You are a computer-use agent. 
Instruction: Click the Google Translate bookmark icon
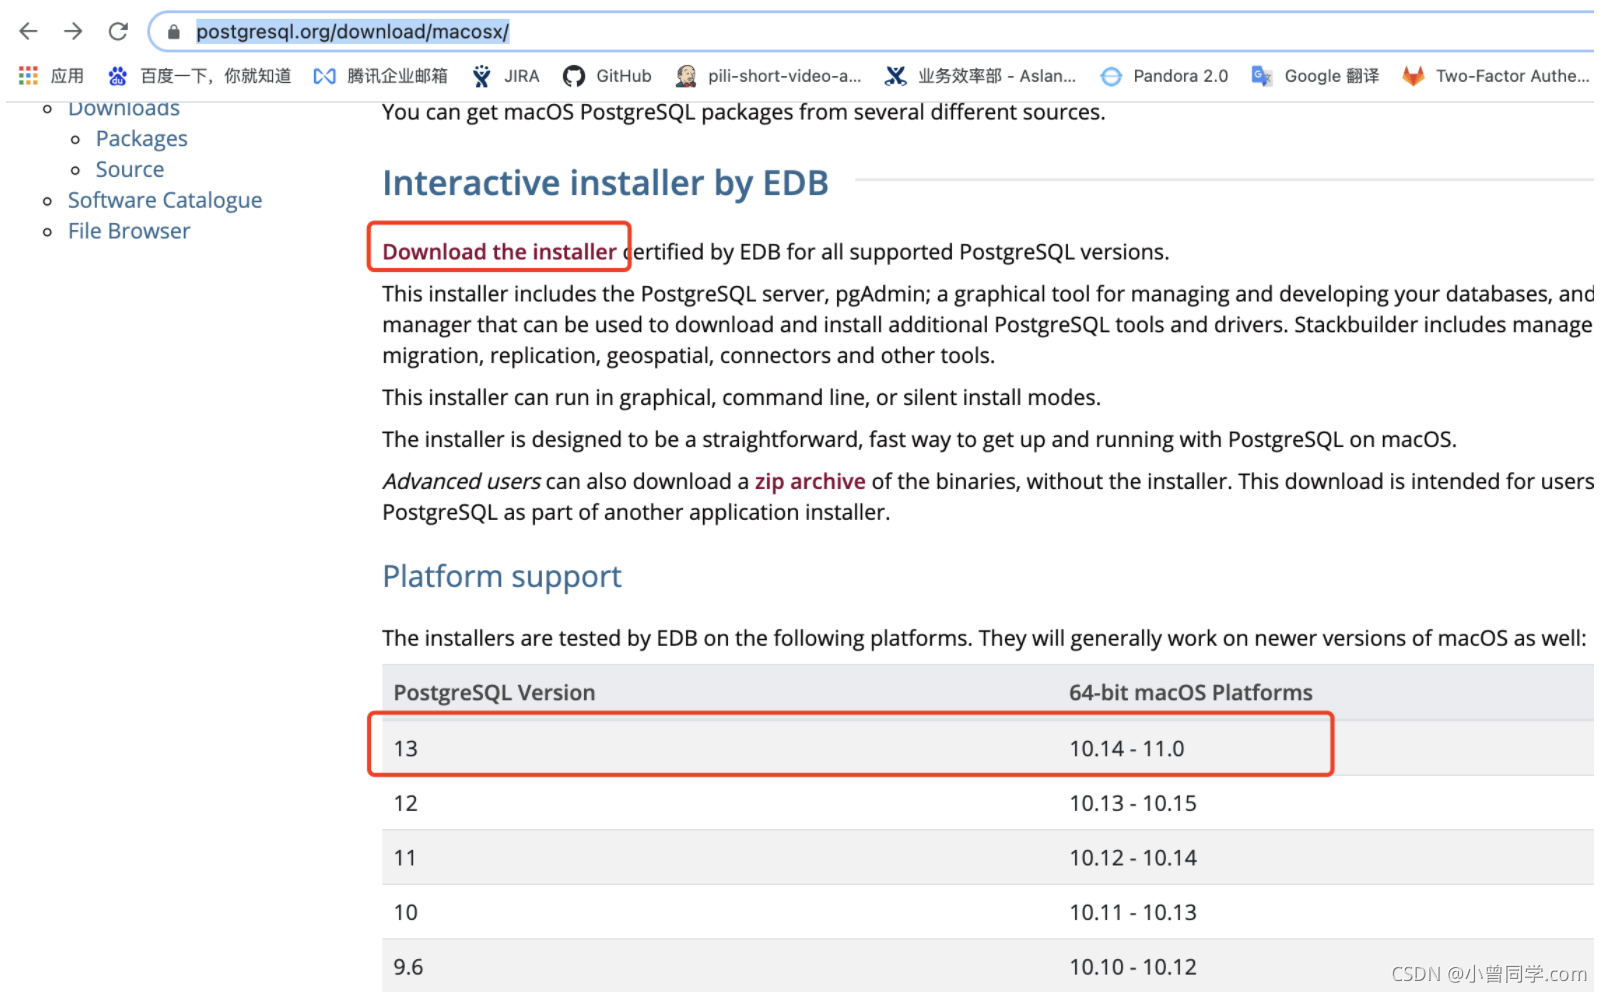(1262, 76)
